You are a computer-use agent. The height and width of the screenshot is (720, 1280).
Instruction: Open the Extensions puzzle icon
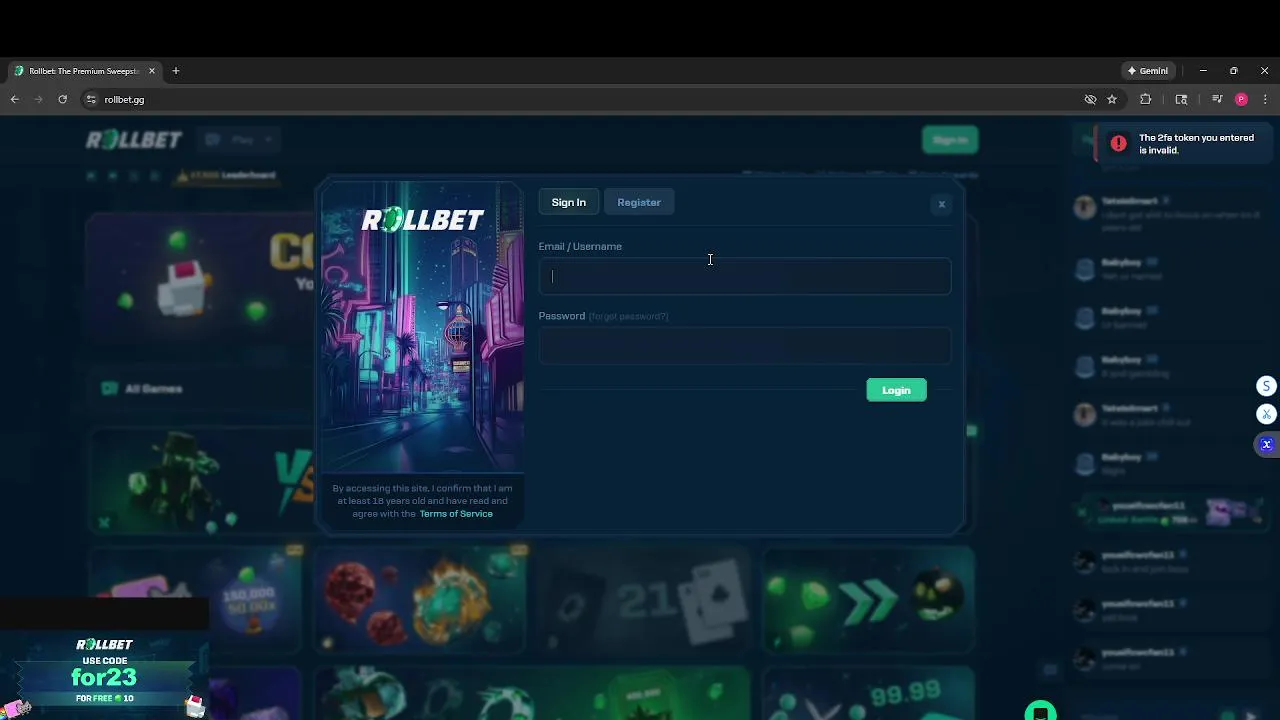[x=1146, y=99]
